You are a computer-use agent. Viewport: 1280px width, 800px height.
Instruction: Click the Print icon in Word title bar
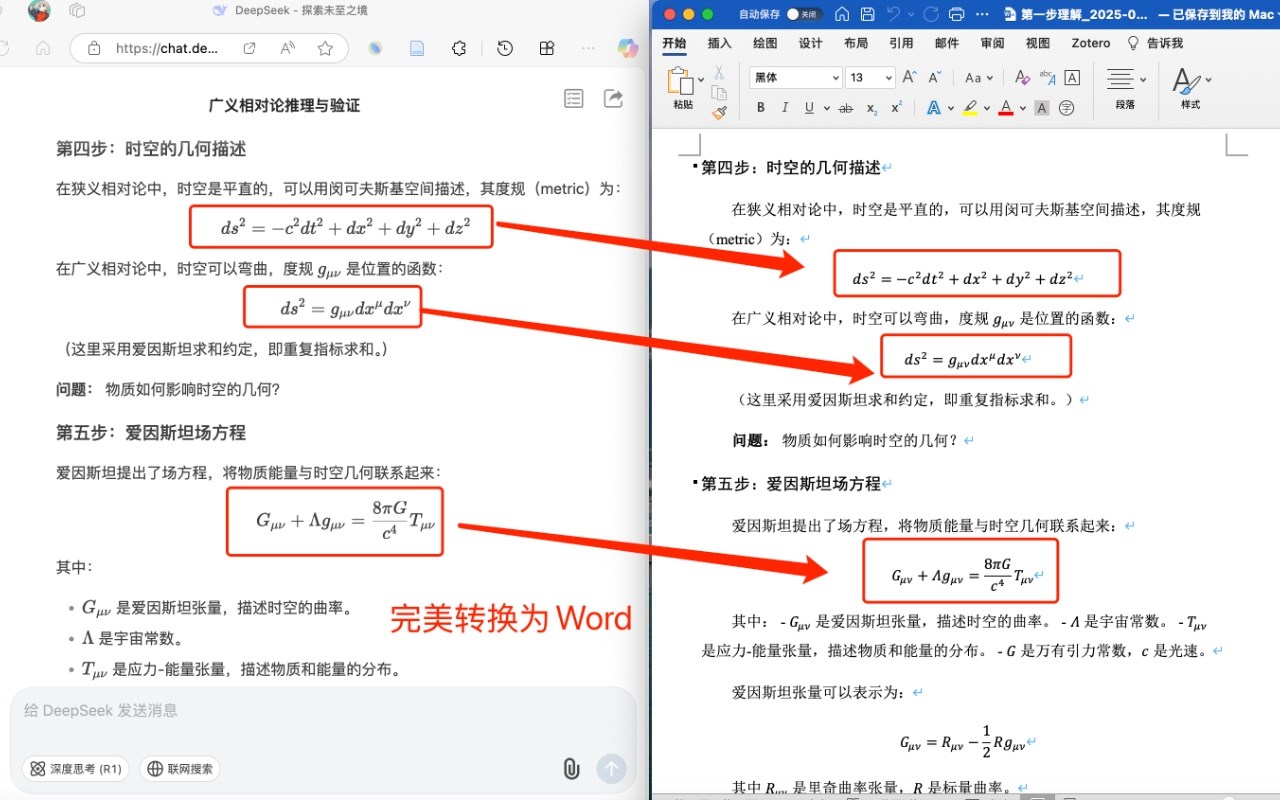(x=957, y=14)
